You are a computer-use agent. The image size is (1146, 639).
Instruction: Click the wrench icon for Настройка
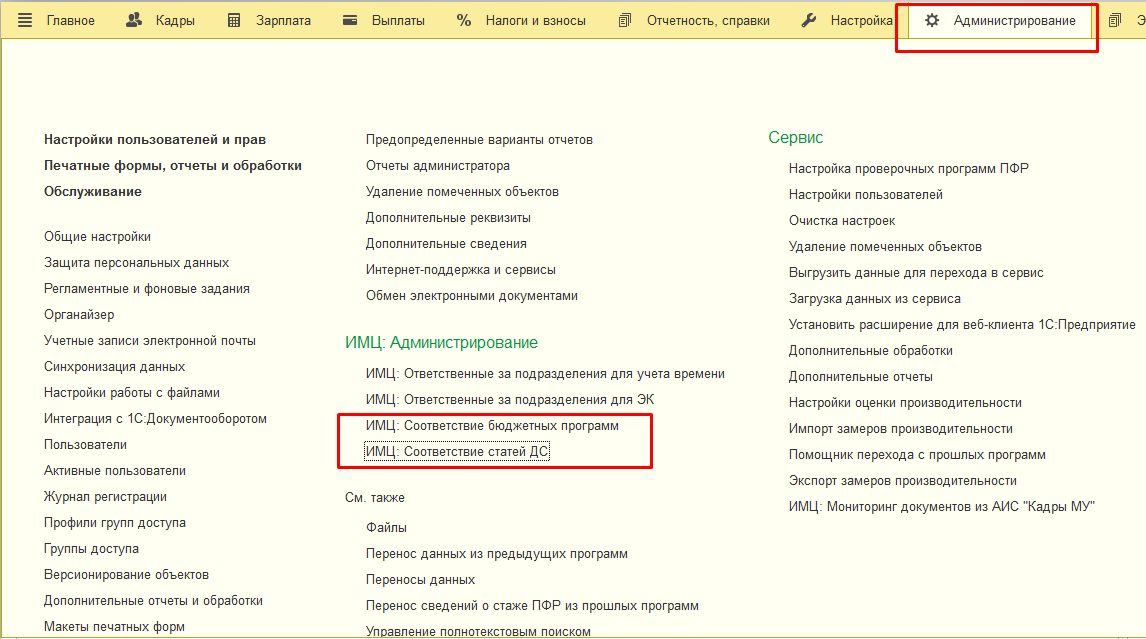pyautogui.click(x=810, y=20)
